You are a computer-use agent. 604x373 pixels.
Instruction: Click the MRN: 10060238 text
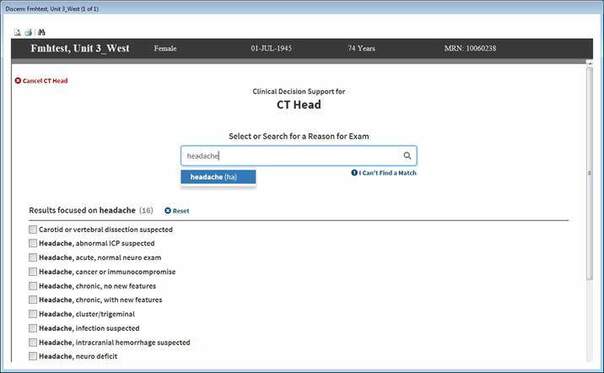pos(470,48)
